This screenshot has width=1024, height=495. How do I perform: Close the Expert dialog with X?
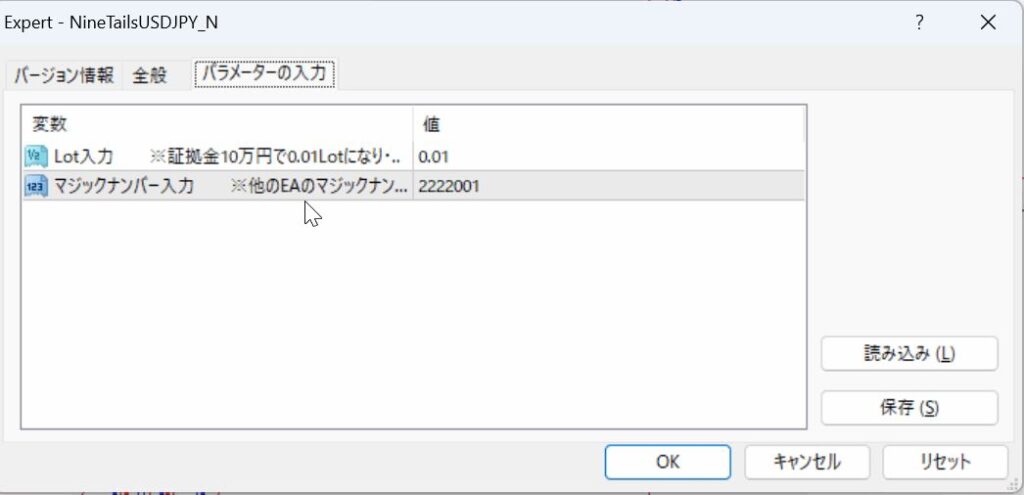988,23
